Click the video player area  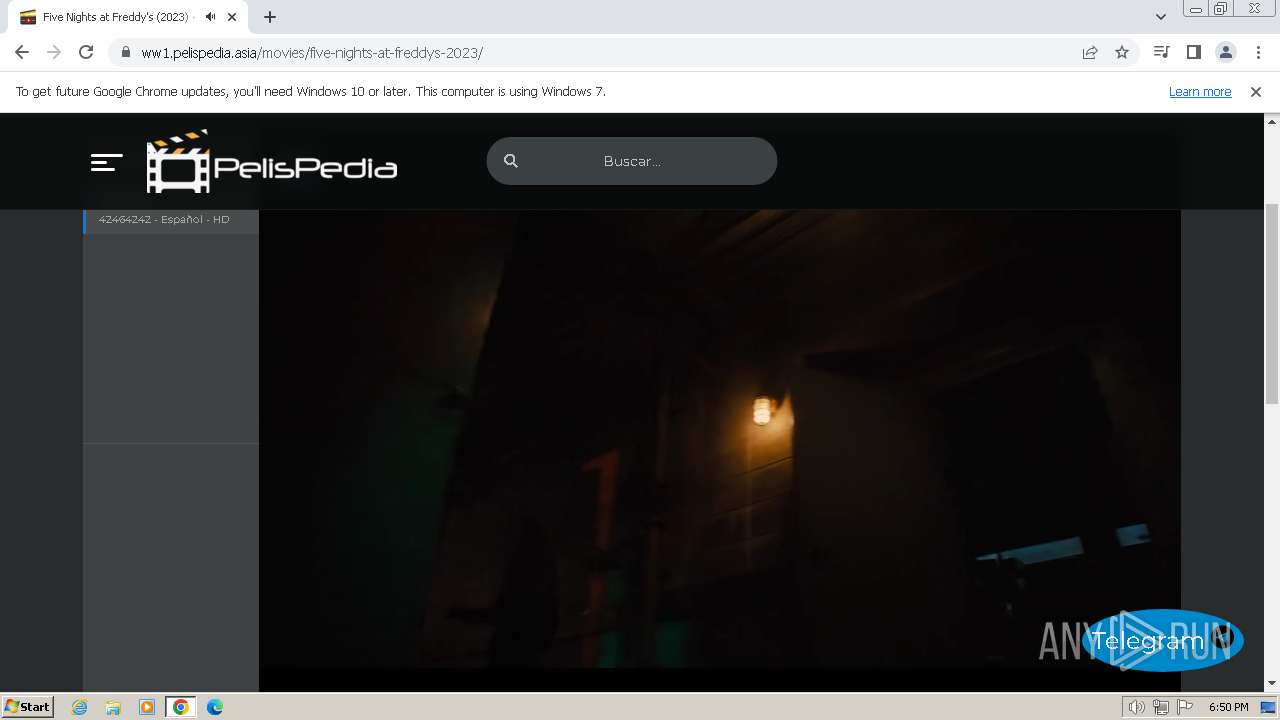[720, 438]
